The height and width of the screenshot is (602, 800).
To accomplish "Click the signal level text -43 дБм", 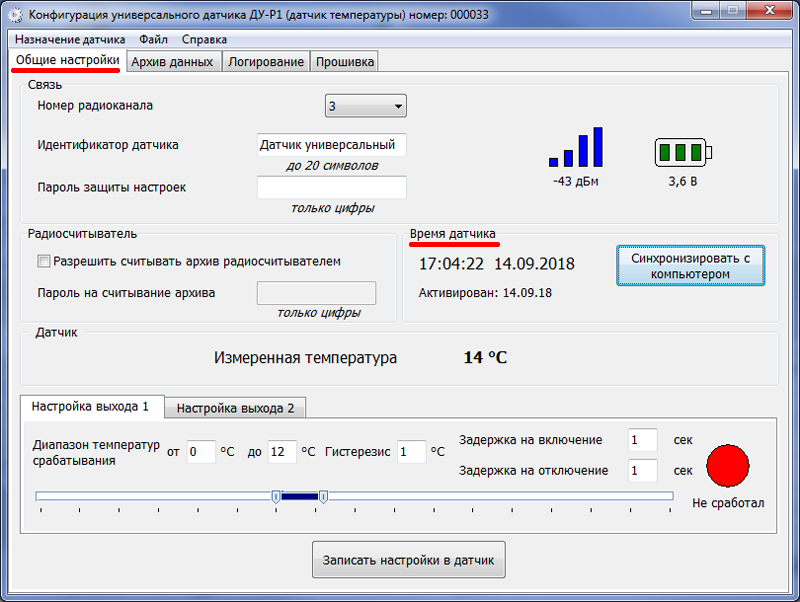I will [576, 182].
